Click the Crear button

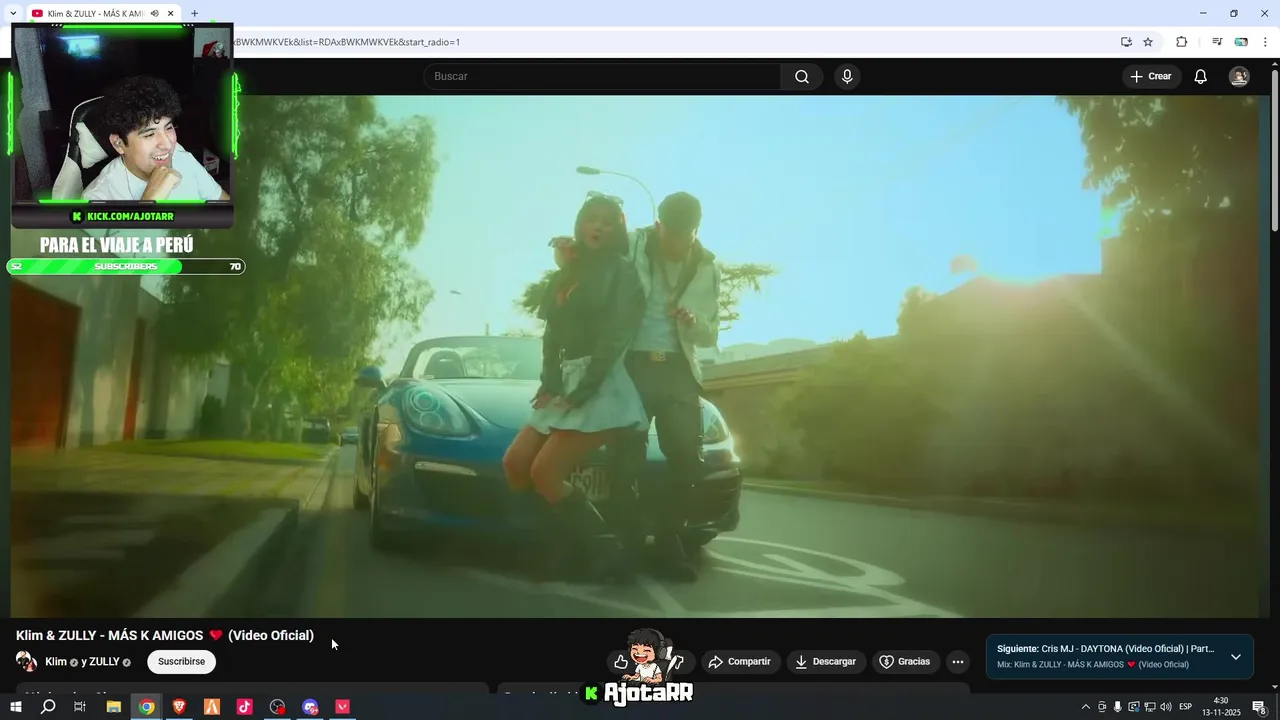point(1151,77)
